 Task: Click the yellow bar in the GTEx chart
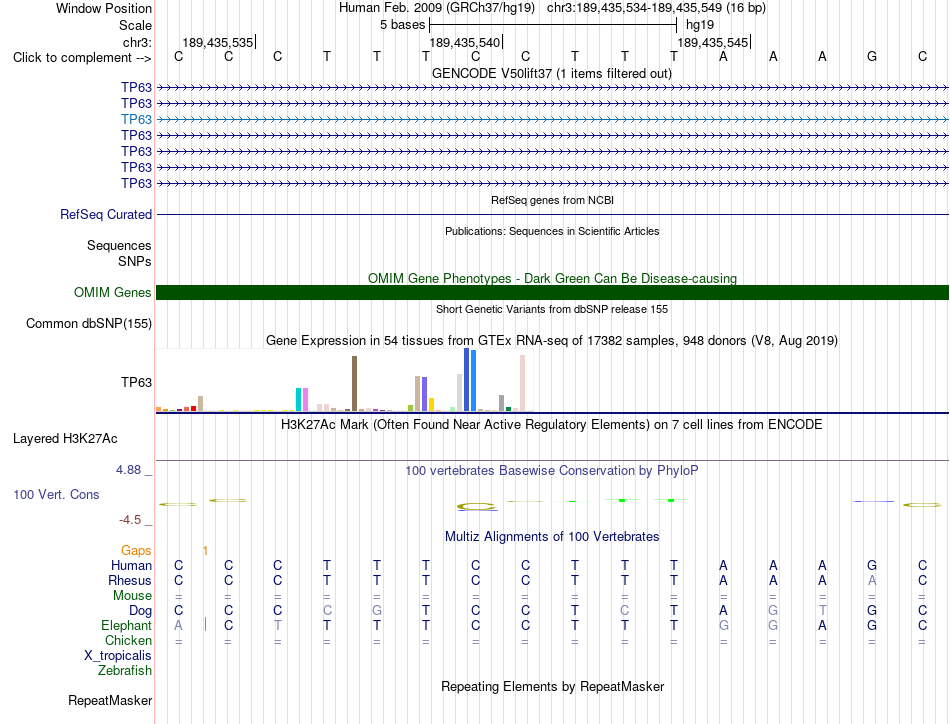(431, 405)
